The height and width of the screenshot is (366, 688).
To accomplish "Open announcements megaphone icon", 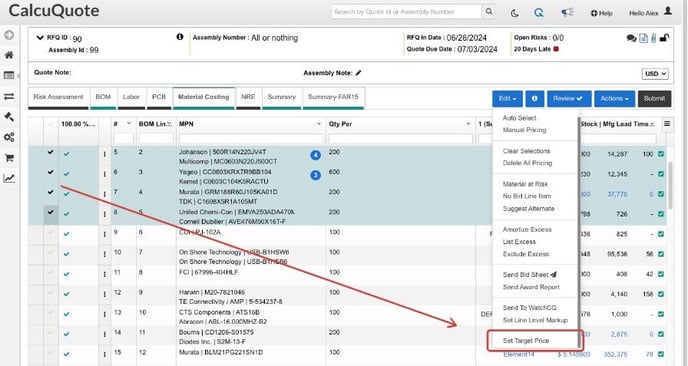I will (567, 12).
